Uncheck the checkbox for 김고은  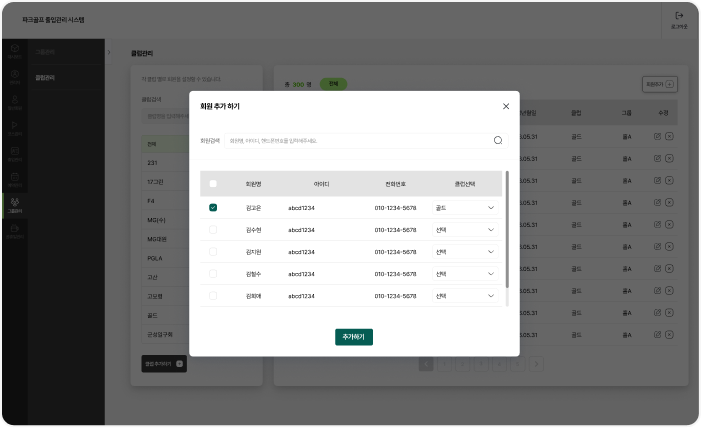[213, 208]
